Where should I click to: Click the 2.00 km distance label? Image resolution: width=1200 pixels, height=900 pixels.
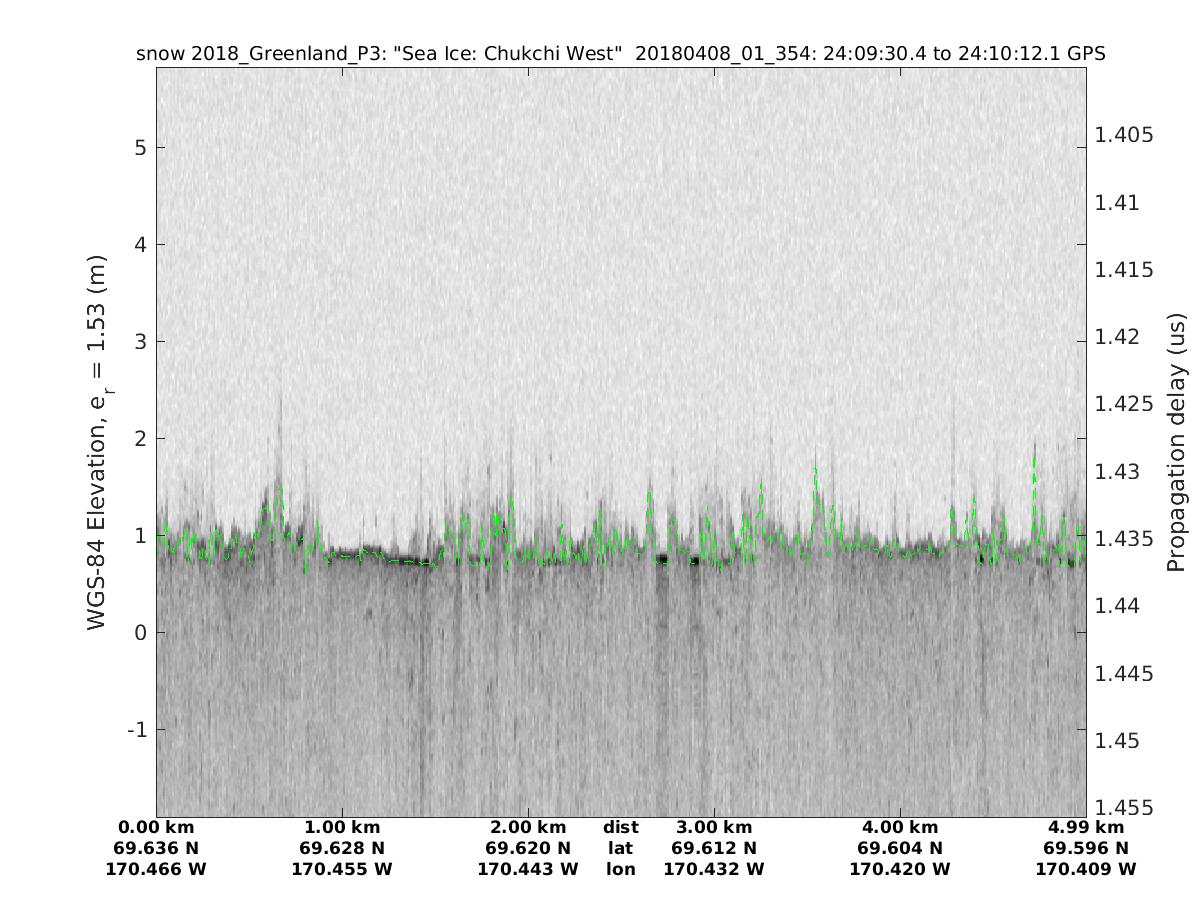coord(528,827)
